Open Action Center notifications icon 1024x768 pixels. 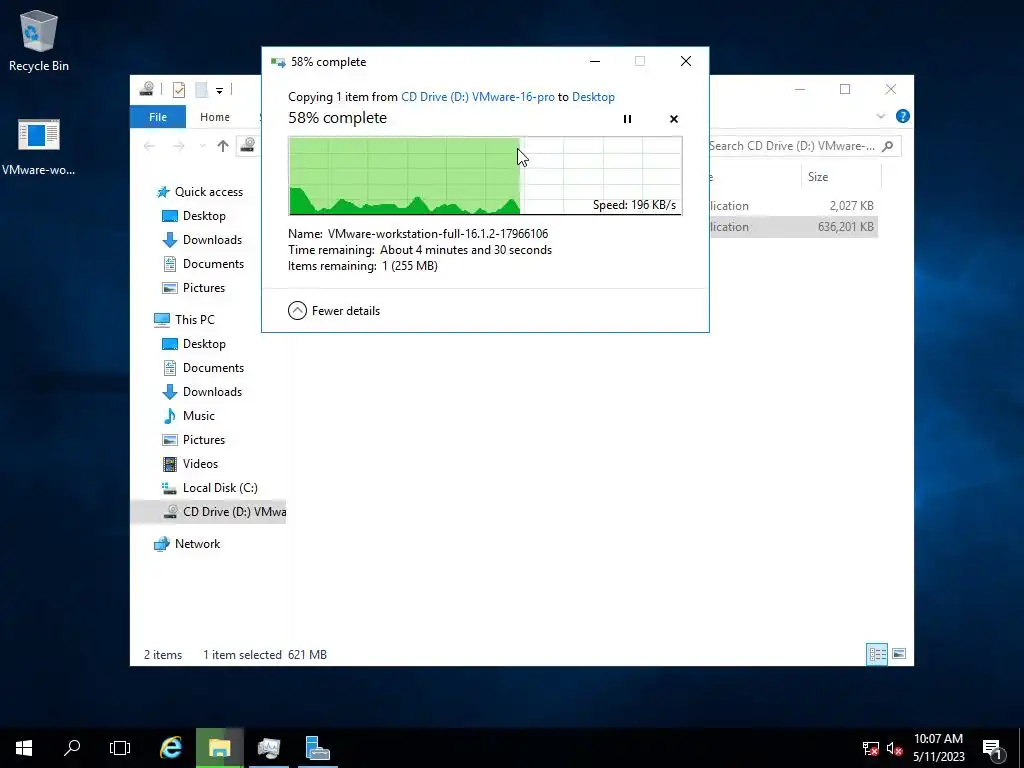tap(993, 748)
